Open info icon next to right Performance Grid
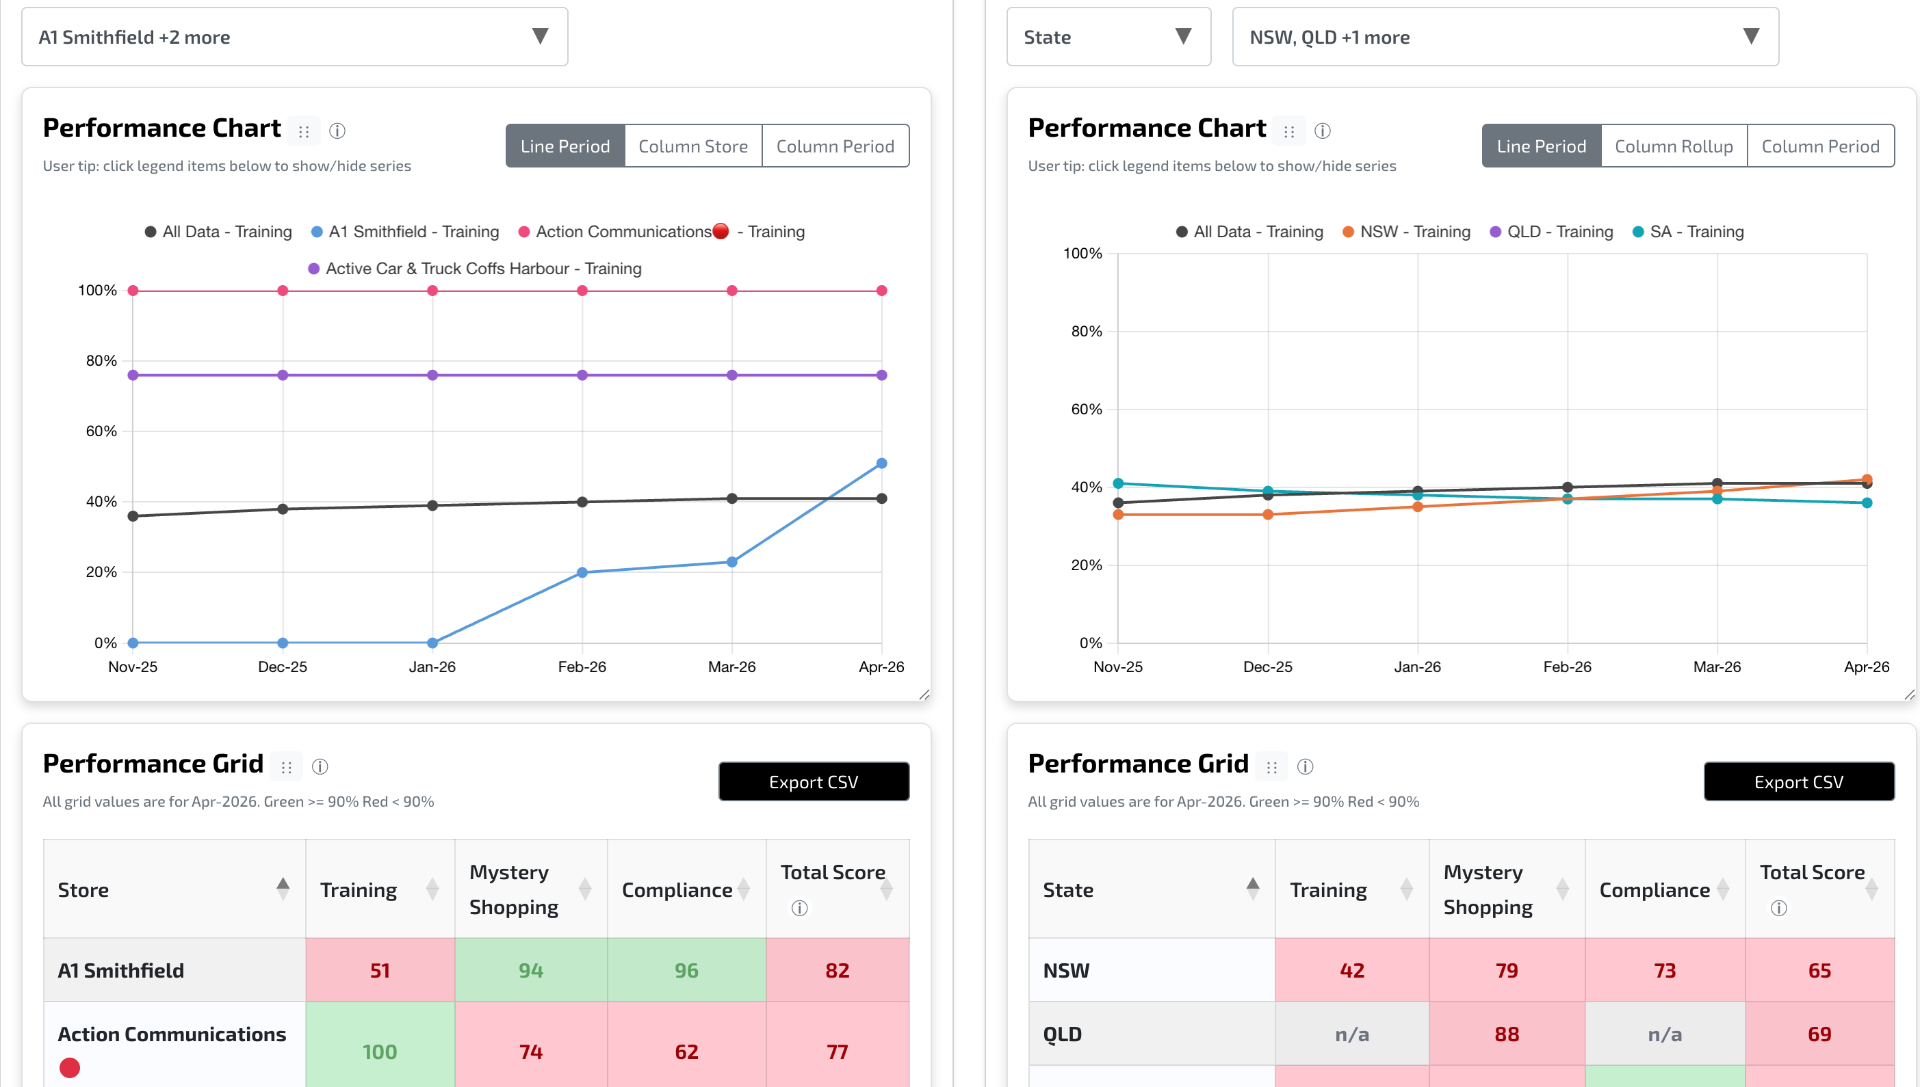 (1305, 767)
